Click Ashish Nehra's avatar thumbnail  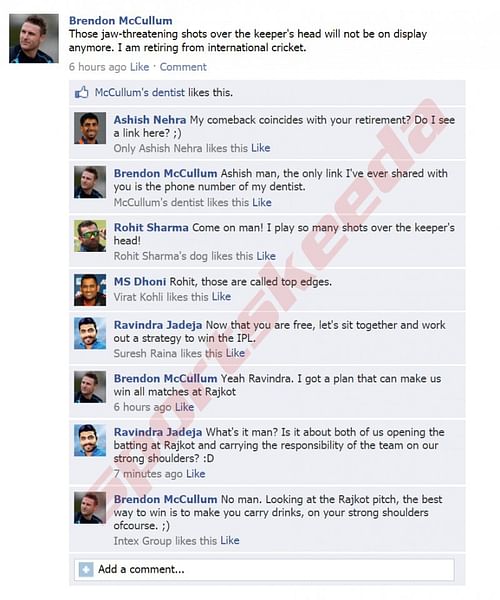[x=90, y=128]
